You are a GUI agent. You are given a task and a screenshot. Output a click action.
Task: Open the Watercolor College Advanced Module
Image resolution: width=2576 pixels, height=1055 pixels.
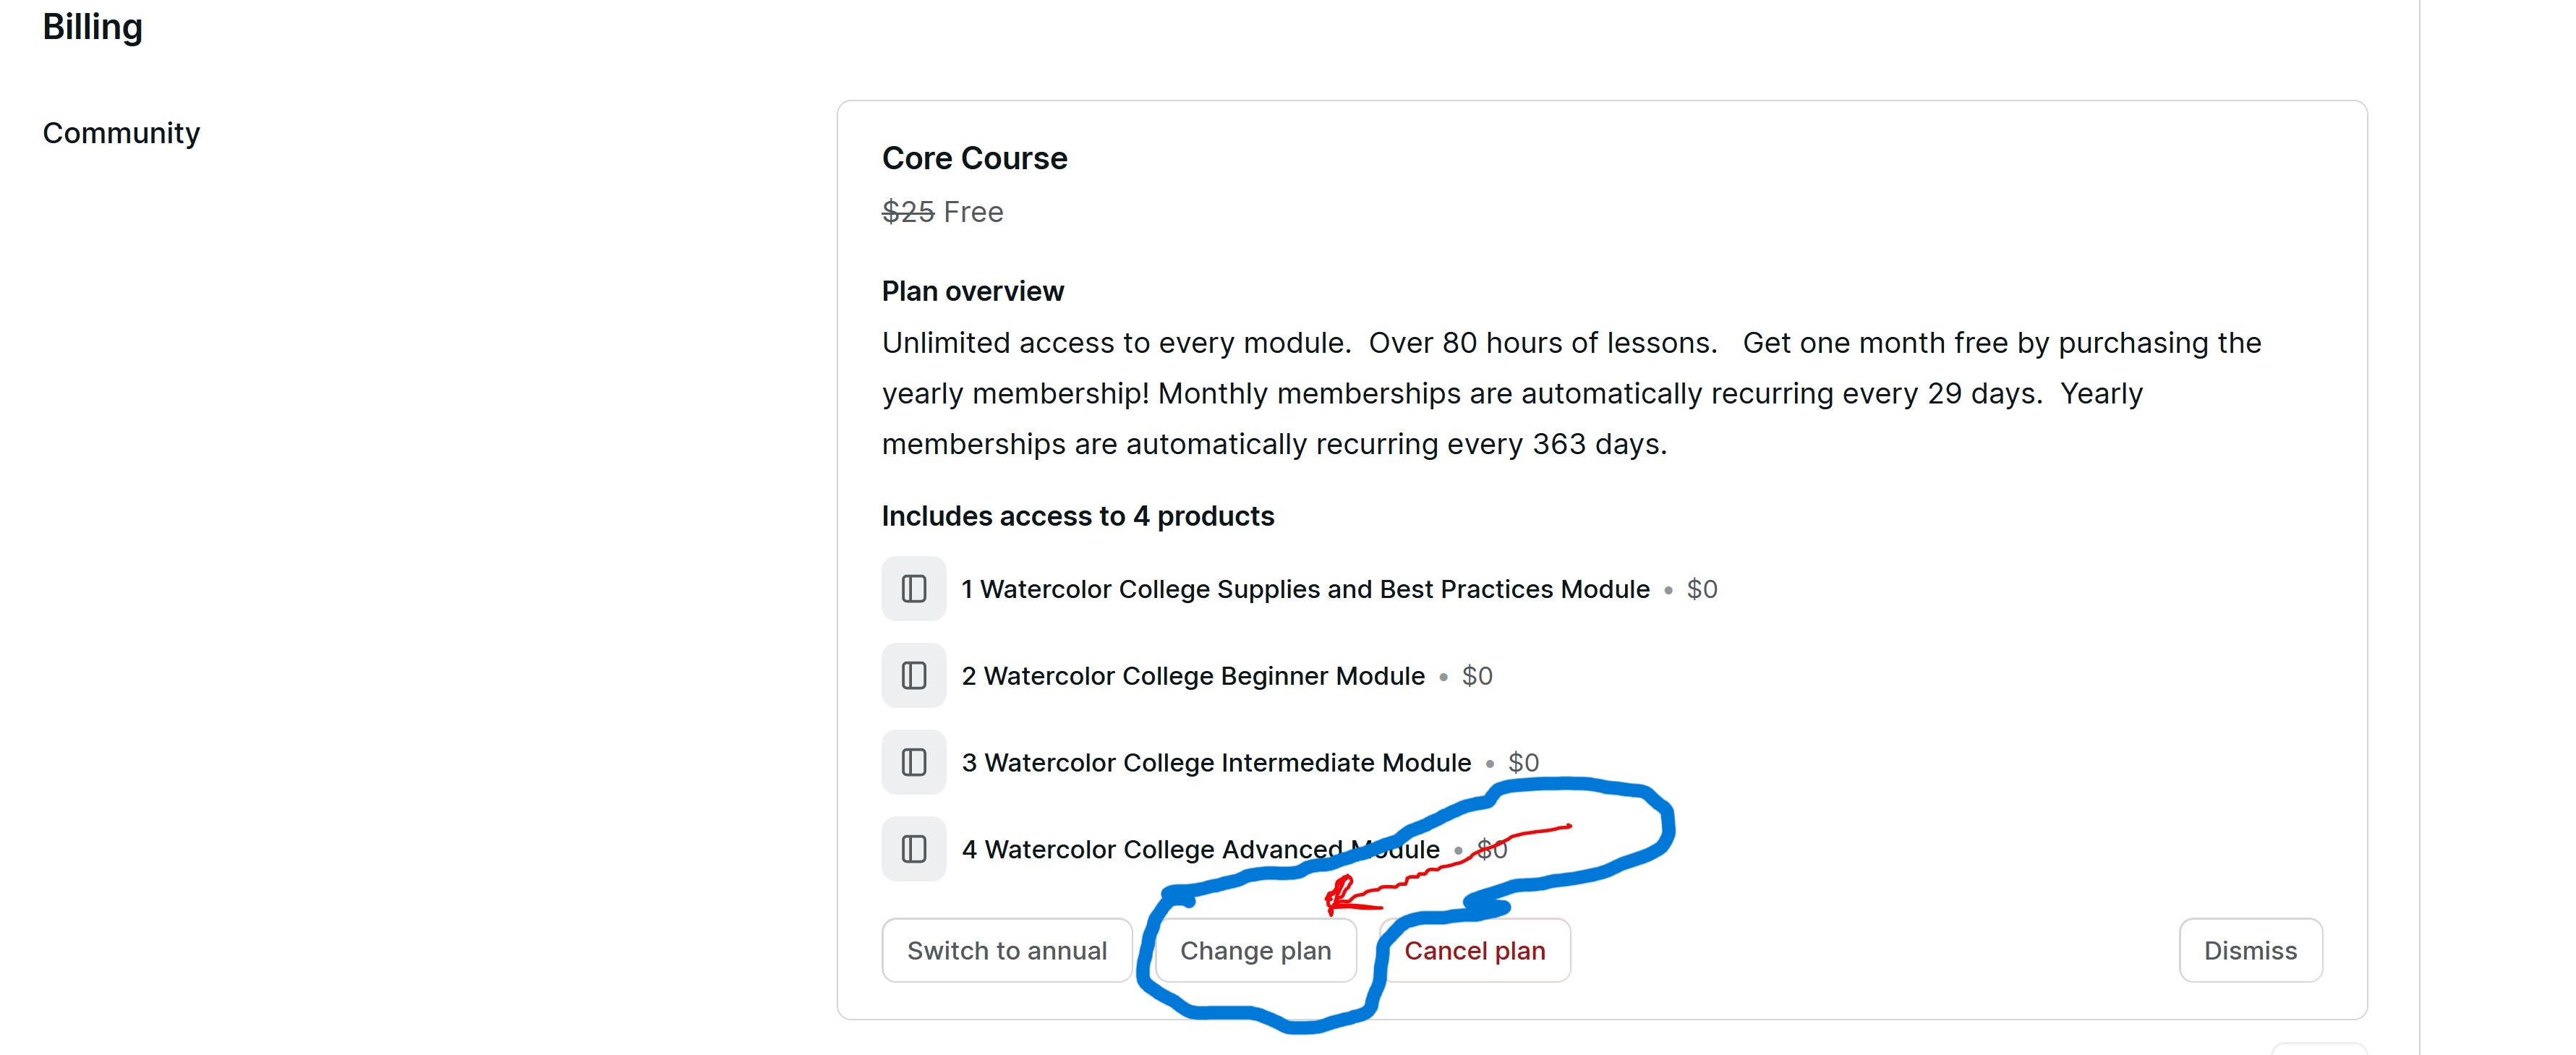[1200, 849]
